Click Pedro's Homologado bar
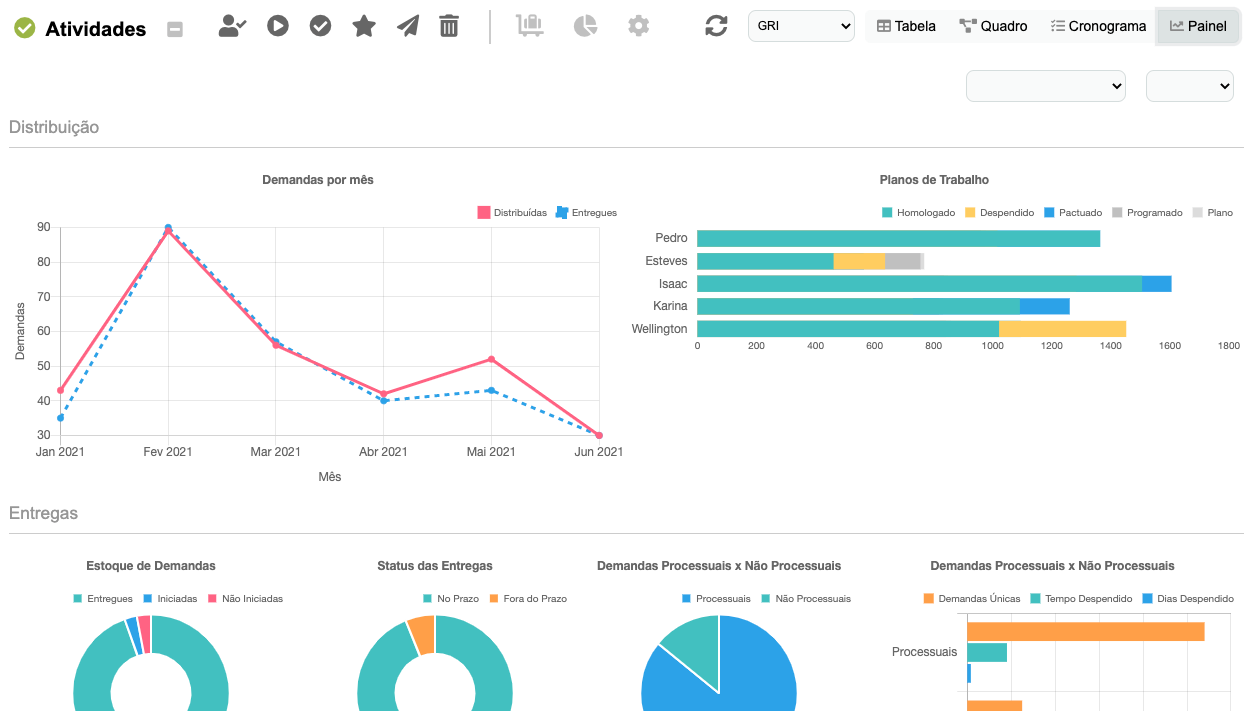Viewport: 1249px width, 711px height. 898,238
